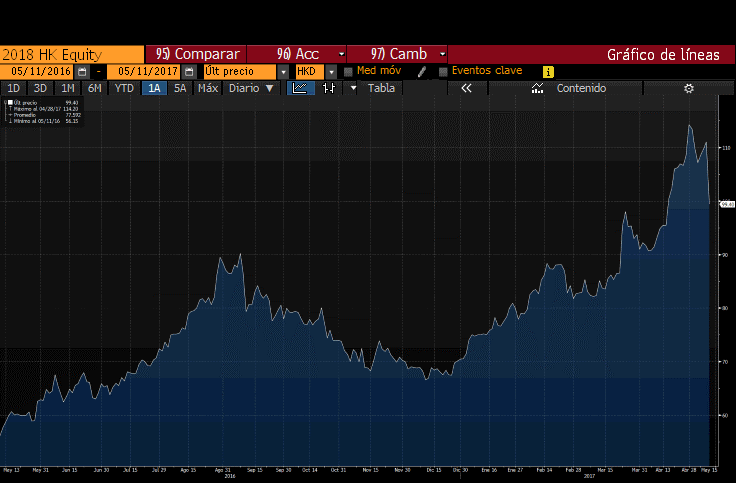
Task: Expand the 96) Acc menu
Action: [297, 54]
